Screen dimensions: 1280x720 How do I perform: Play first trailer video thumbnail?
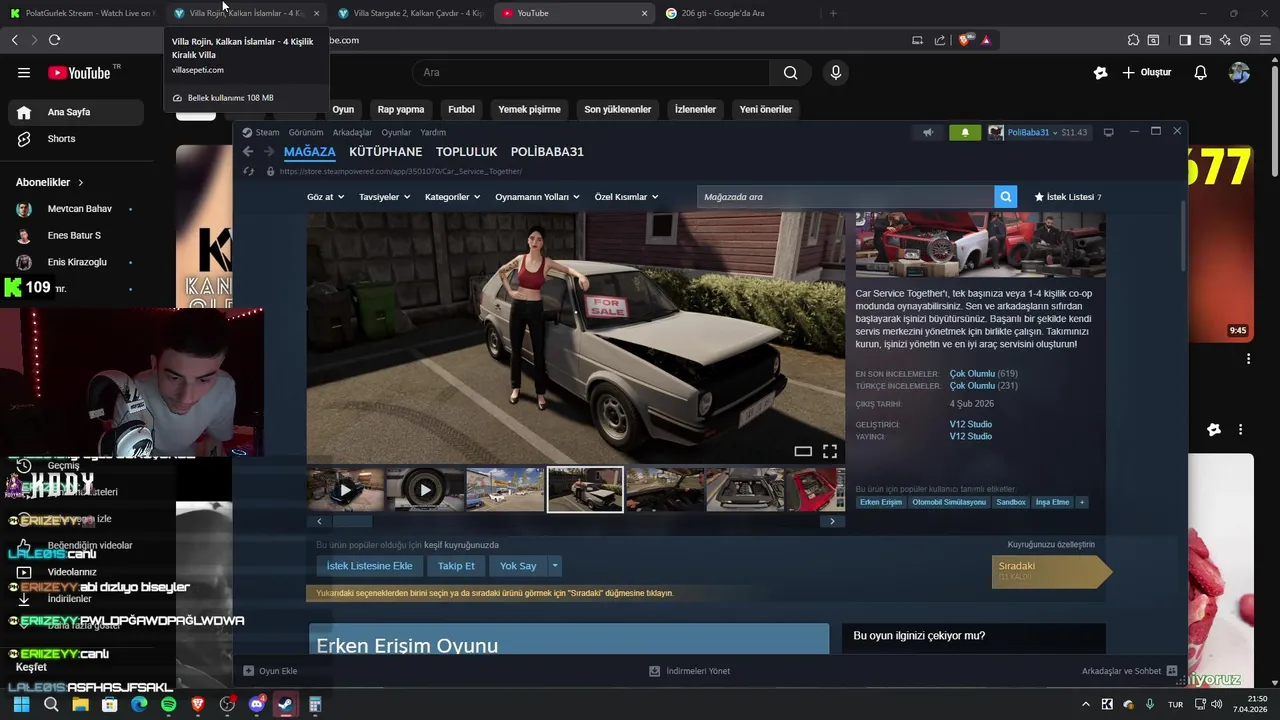coord(345,490)
